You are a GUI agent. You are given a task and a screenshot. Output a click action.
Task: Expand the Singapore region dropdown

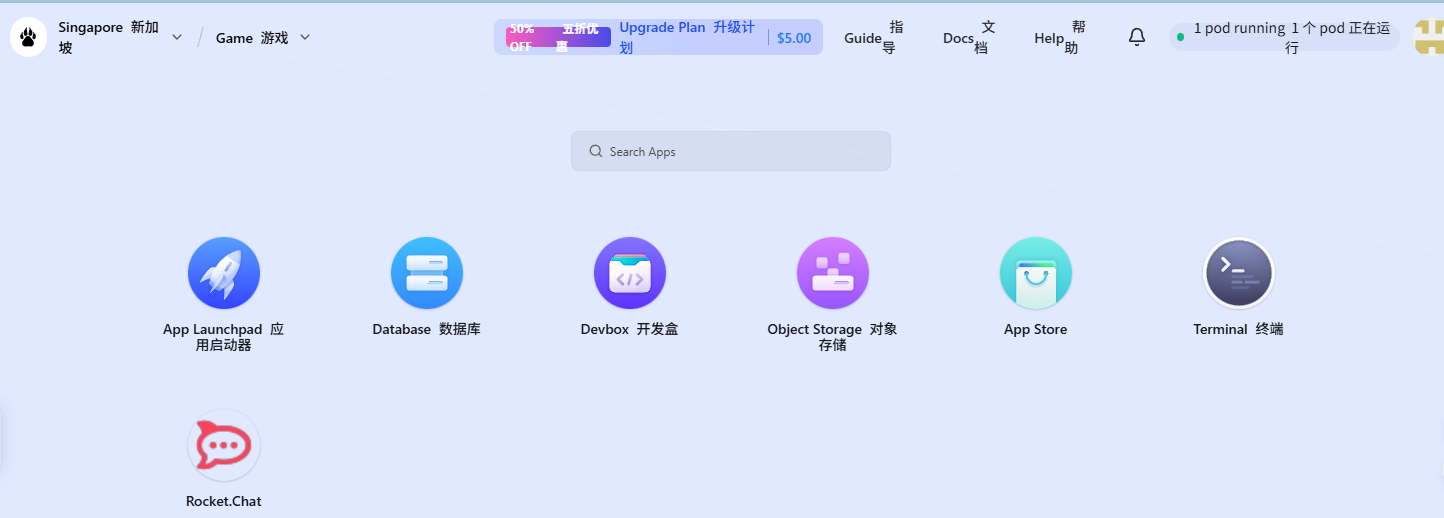coord(177,37)
